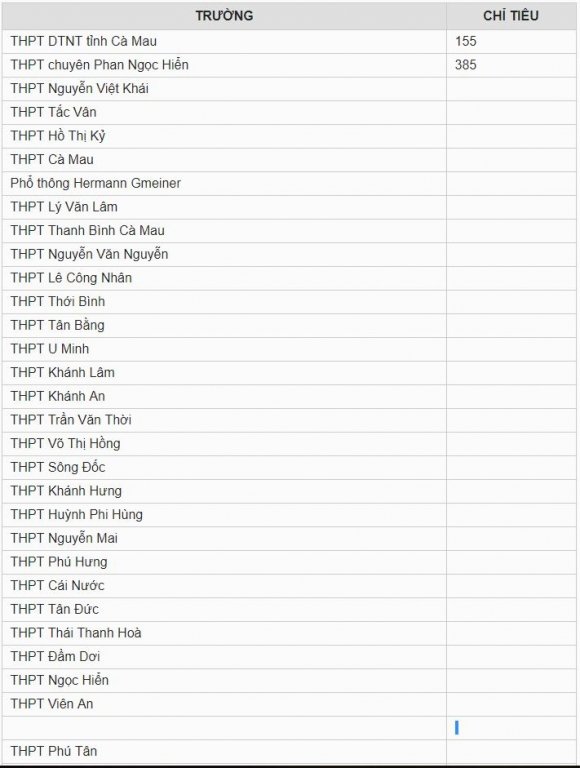Click THPT Sông Đốc school name
This screenshot has height=768, width=580.
pos(58,467)
